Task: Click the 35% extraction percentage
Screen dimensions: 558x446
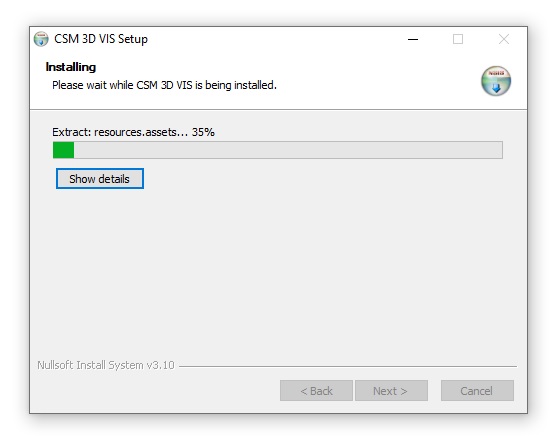Action: pyautogui.click(x=203, y=132)
